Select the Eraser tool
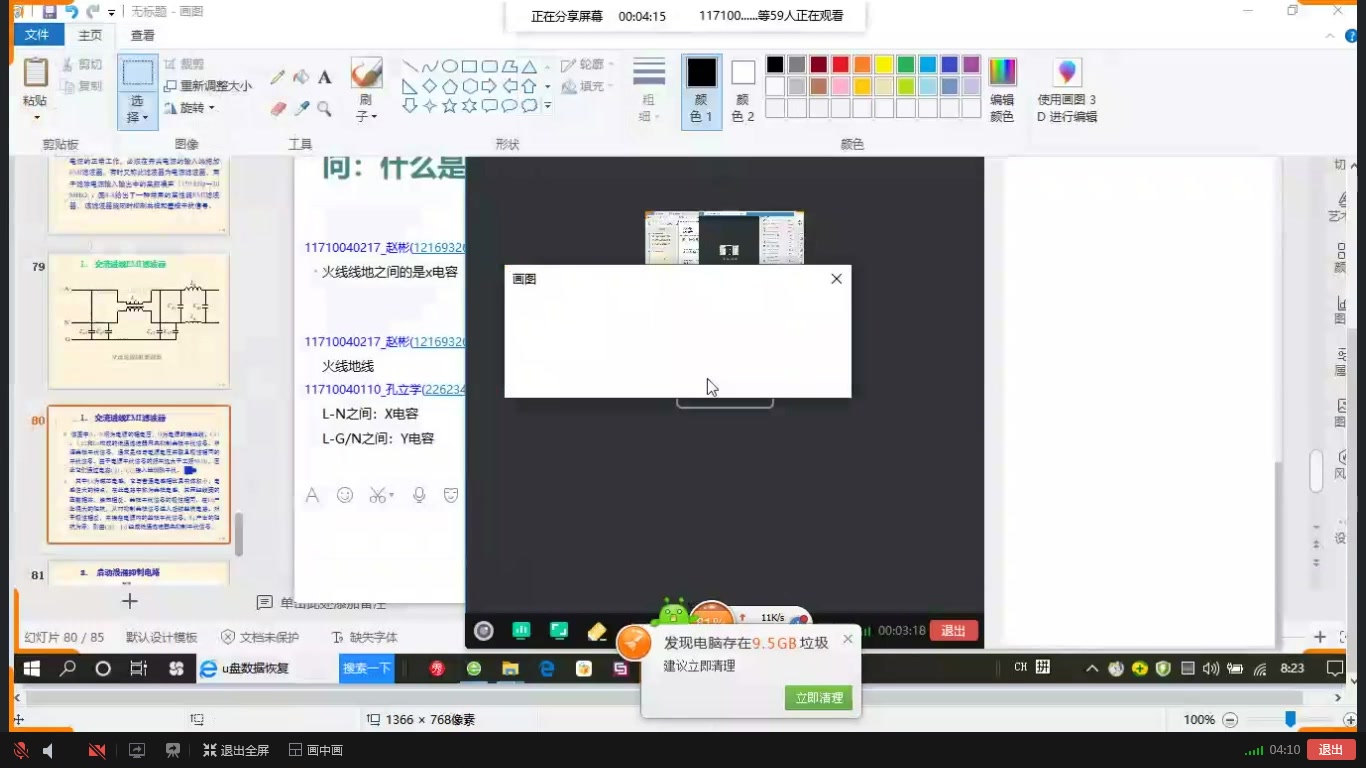 coord(278,108)
